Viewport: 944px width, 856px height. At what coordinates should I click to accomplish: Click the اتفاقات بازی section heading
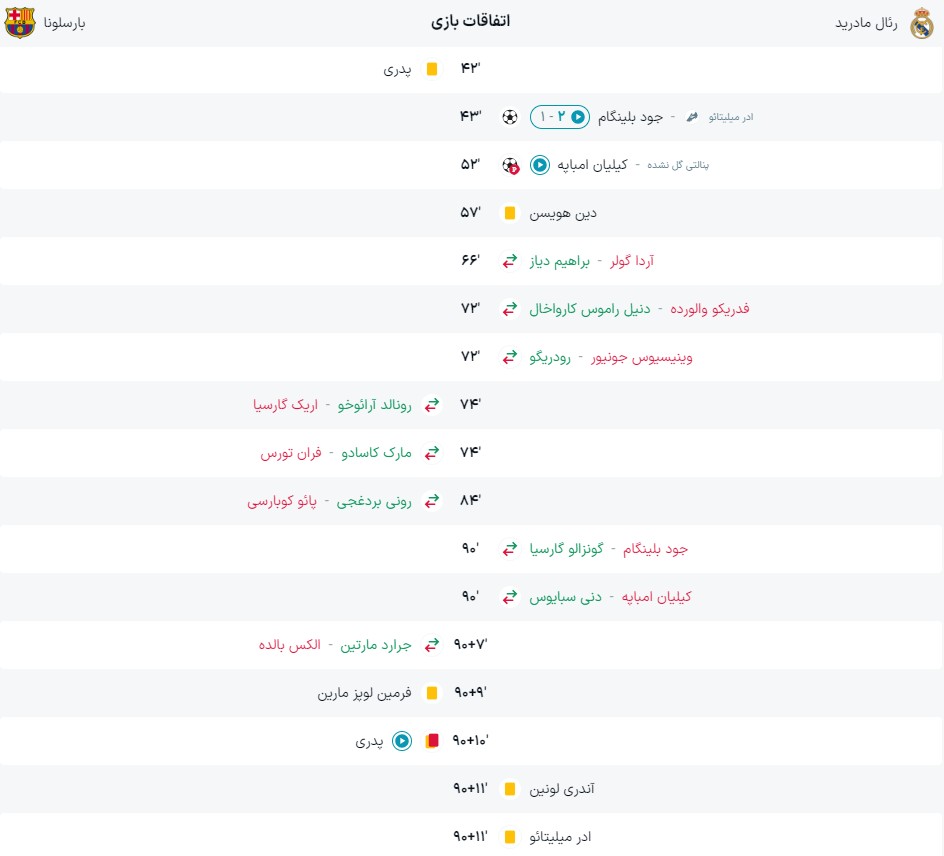(x=471, y=21)
